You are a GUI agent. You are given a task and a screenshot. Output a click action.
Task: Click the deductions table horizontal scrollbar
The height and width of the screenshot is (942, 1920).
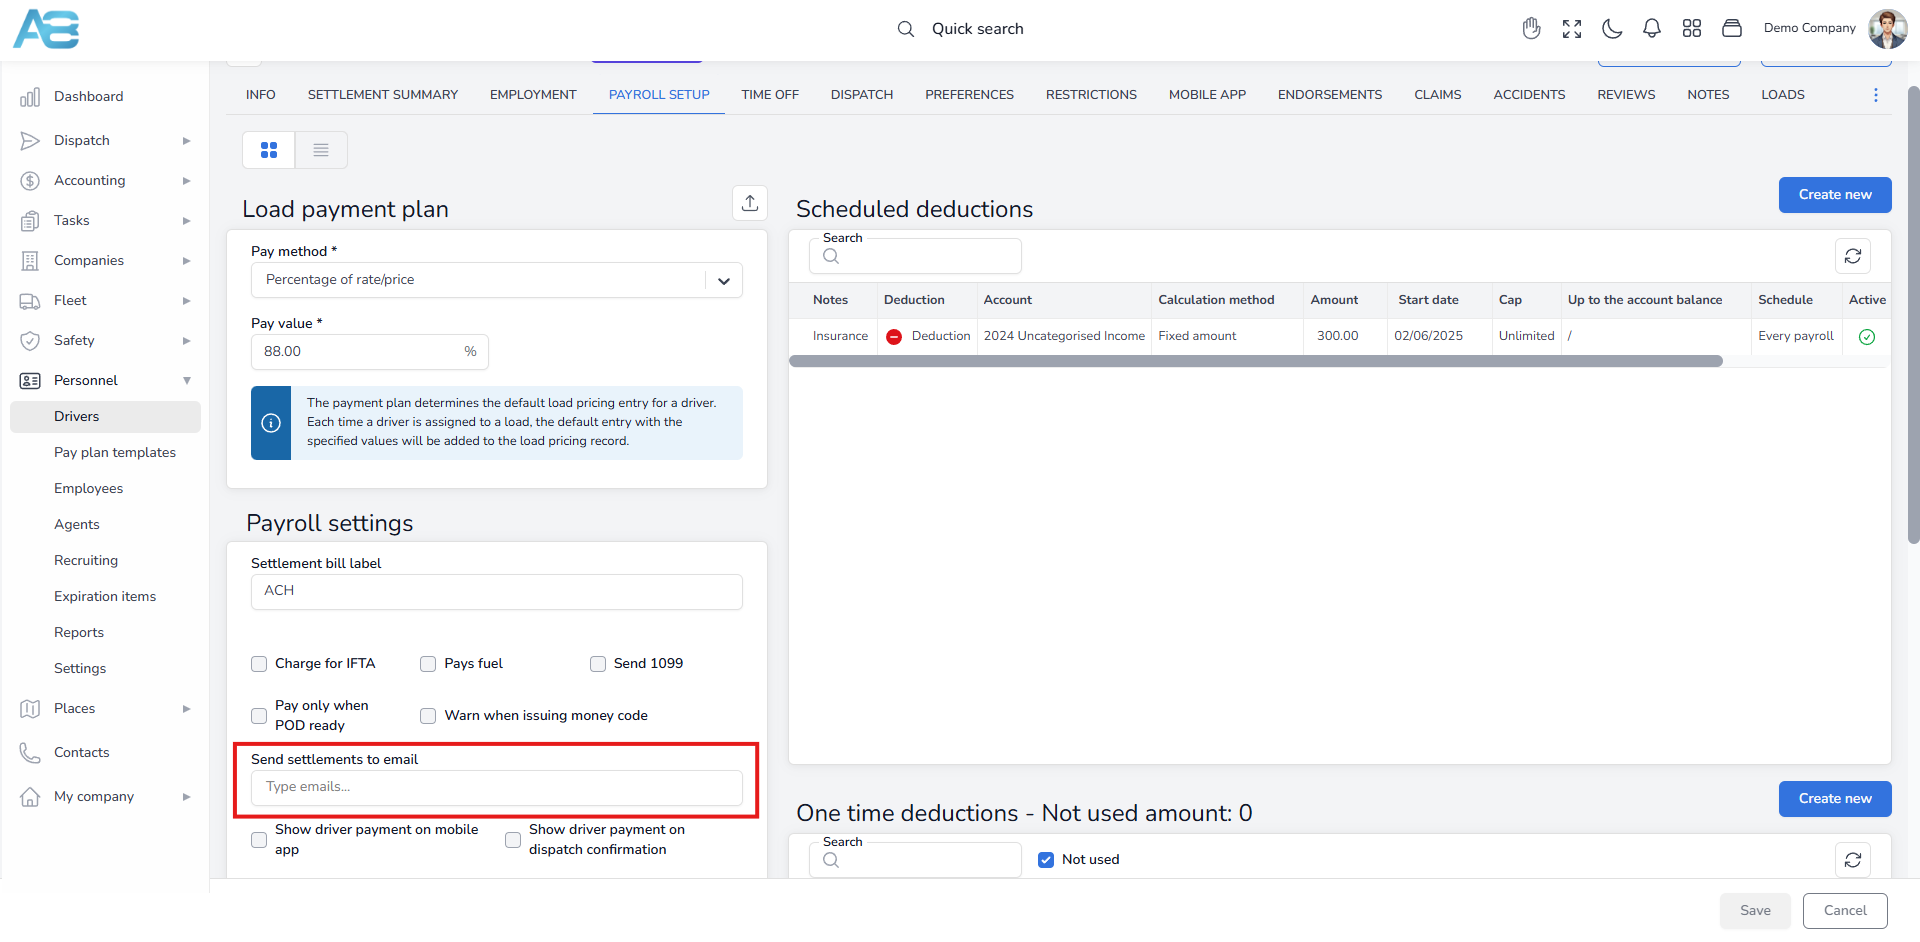1256,361
